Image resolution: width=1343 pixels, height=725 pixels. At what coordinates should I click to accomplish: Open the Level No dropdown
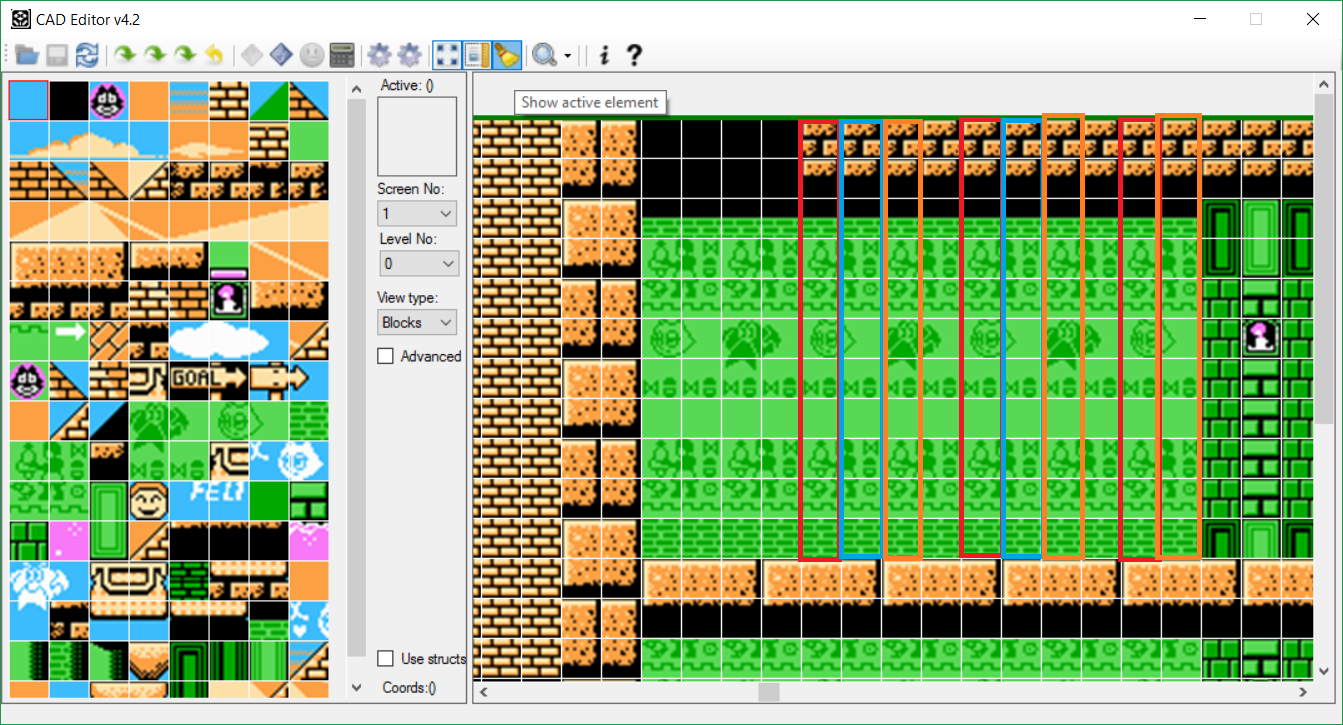tap(419, 264)
